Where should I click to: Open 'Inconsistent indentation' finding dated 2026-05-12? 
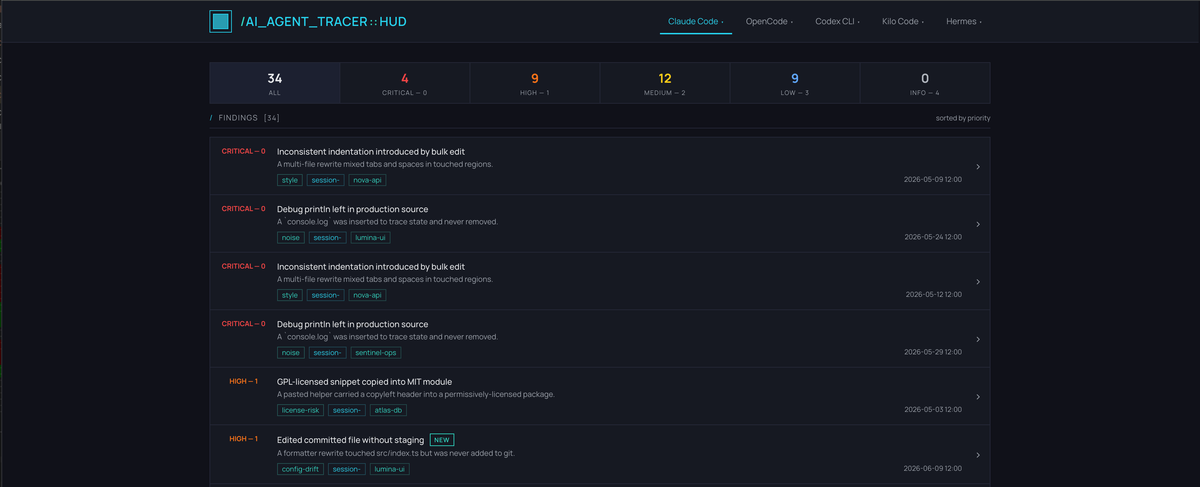coord(371,267)
